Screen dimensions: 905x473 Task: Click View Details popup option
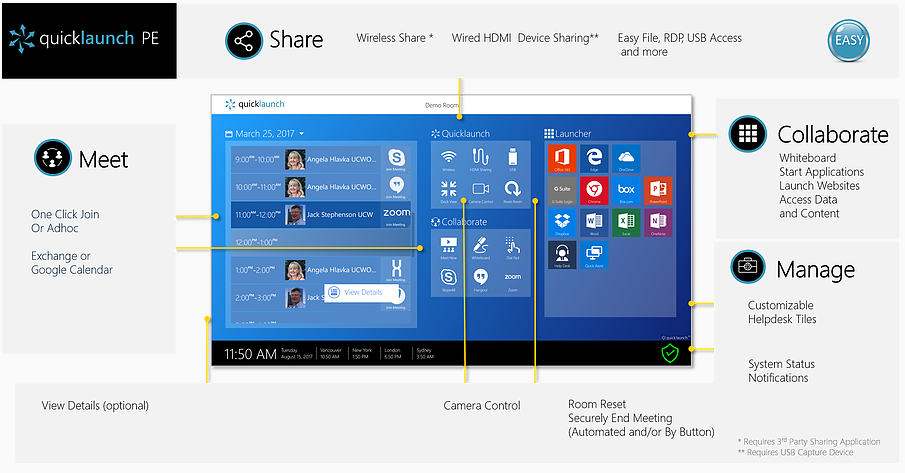point(361,292)
